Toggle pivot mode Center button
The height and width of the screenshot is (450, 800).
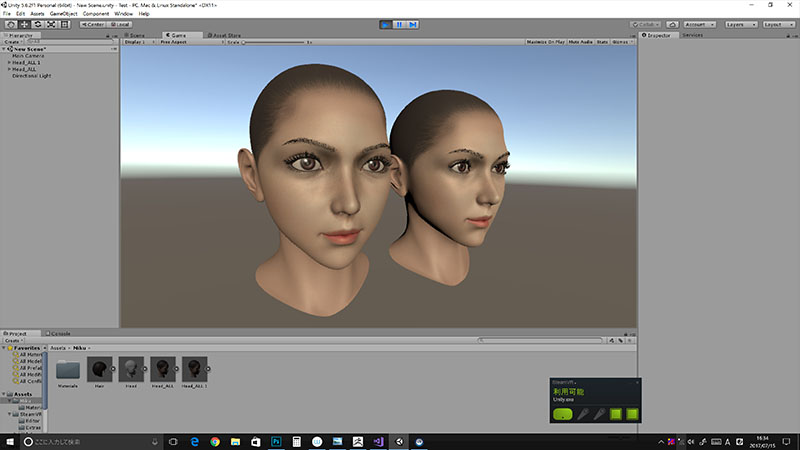(x=92, y=24)
